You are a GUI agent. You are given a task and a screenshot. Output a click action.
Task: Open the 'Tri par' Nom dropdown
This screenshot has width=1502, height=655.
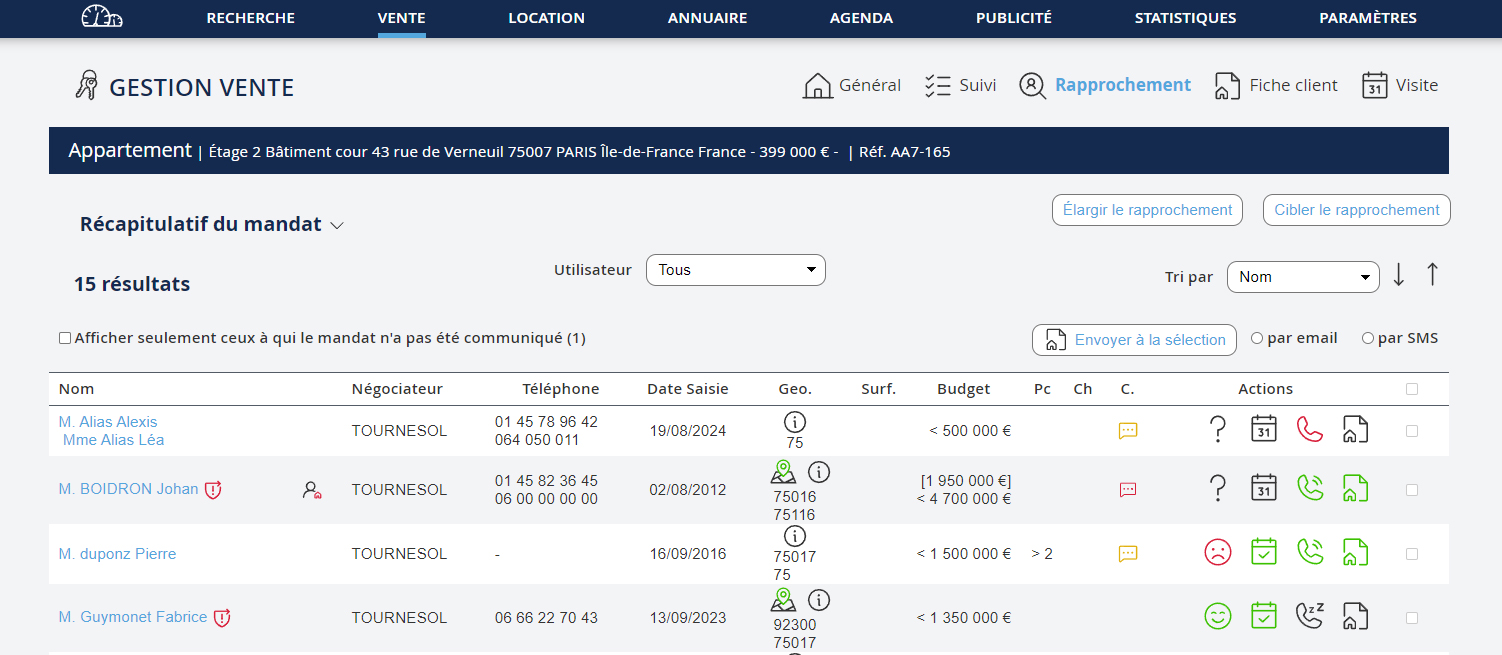click(1302, 277)
